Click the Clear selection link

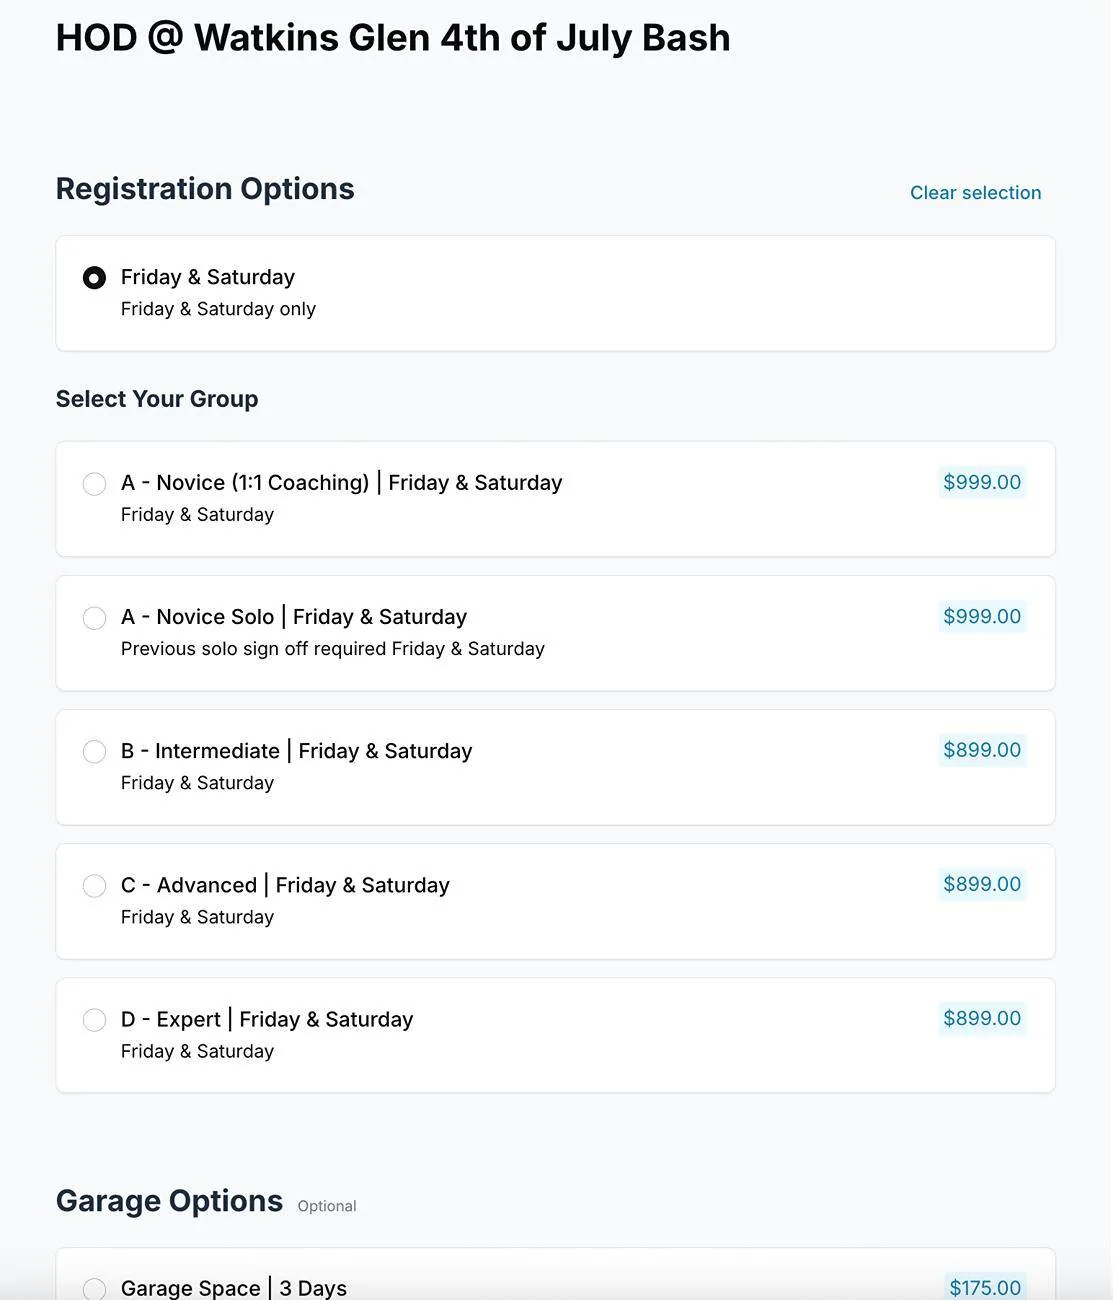pyautogui.click(x=975, y=193)
